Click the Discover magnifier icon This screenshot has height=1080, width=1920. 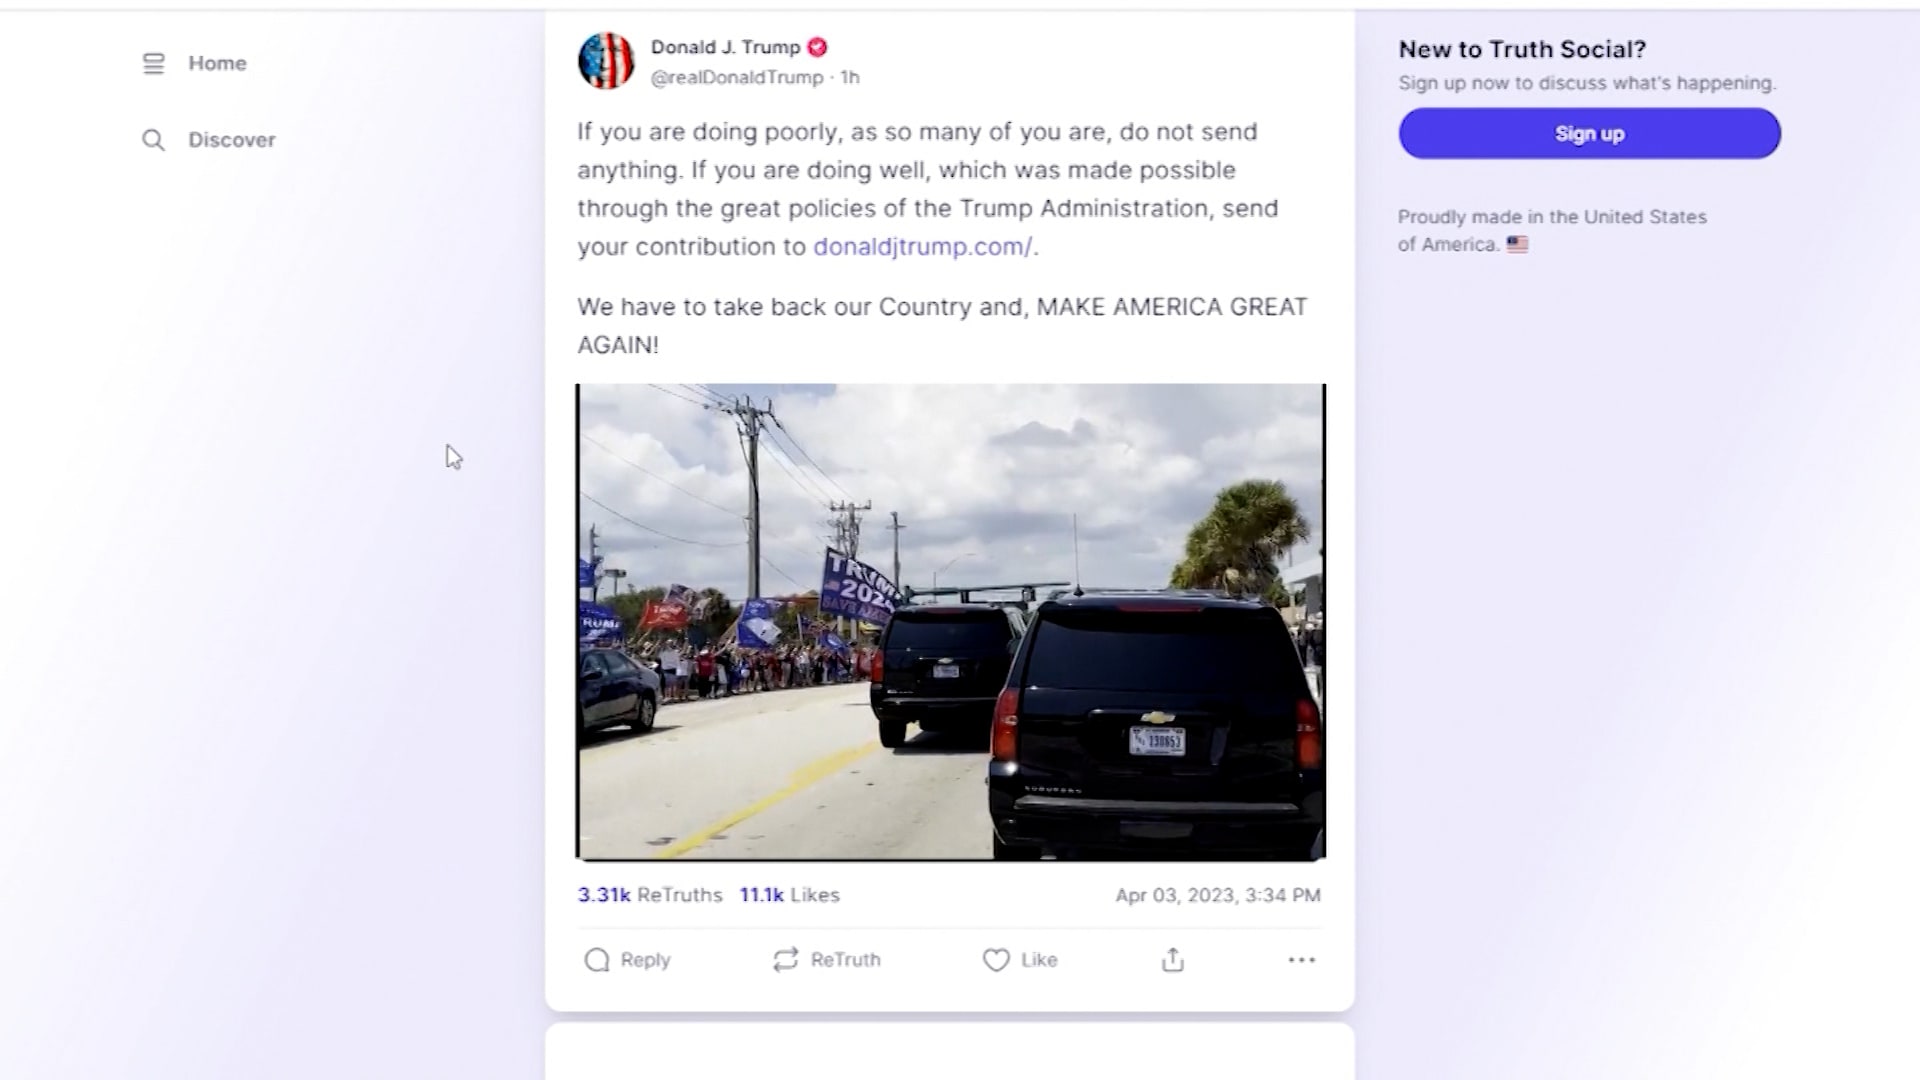coord(153,140)
